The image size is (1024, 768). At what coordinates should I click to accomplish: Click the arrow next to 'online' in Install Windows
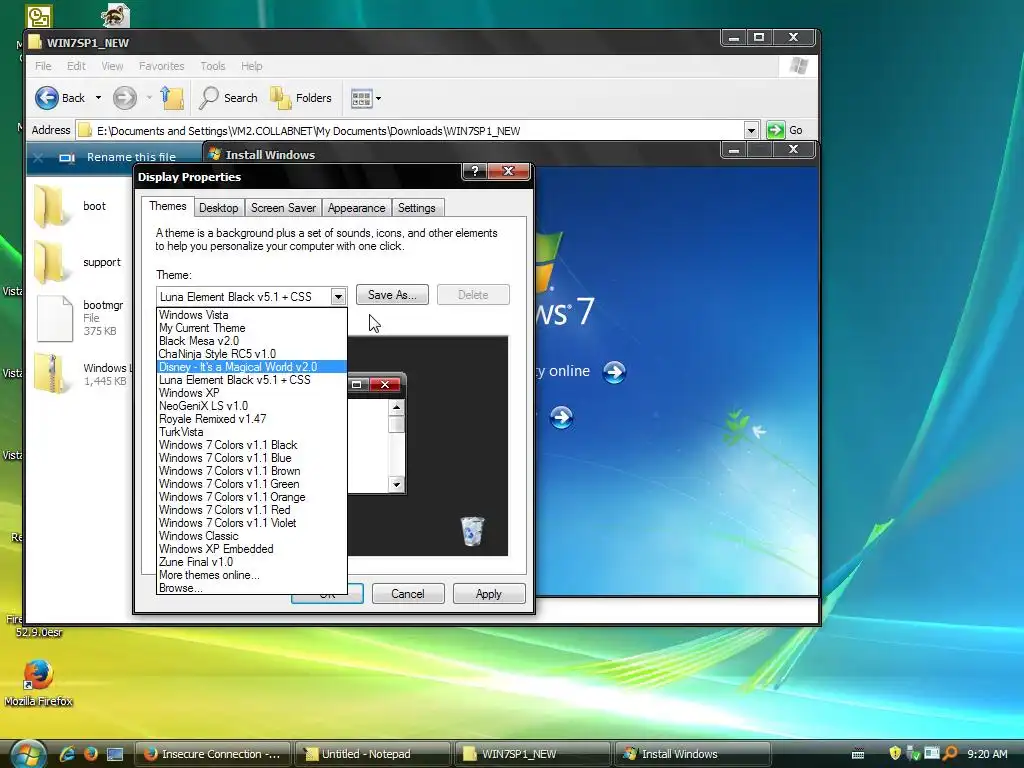click(614, 372)
